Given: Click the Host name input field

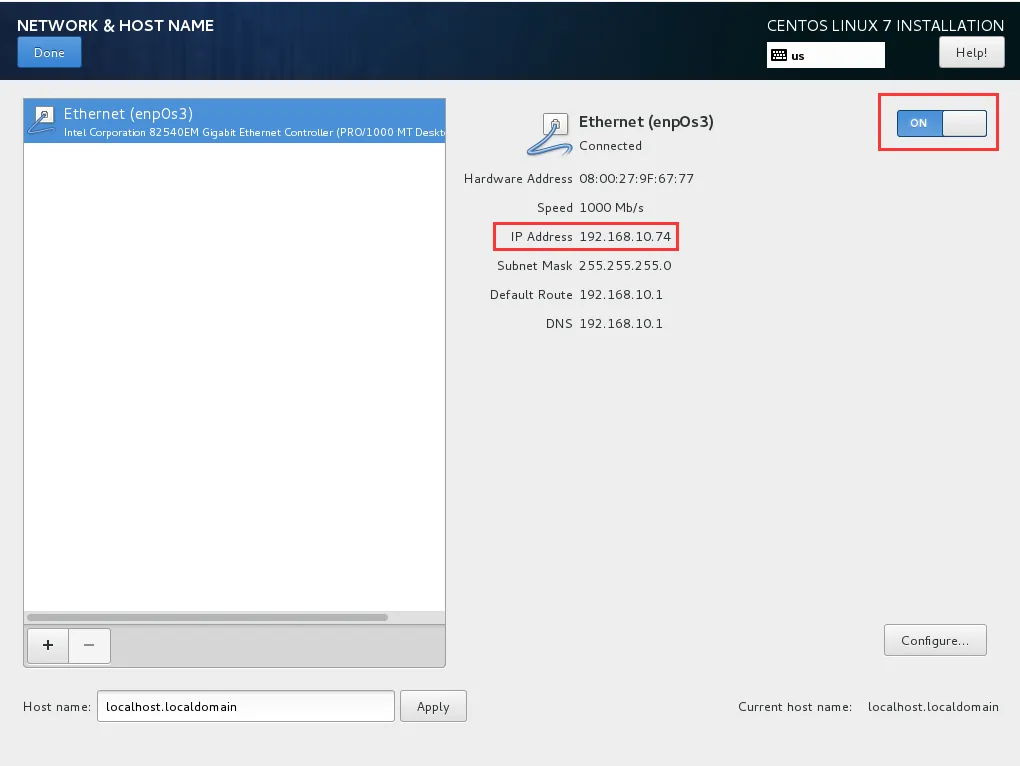Looking at the screenshot, I should [246, 706].
